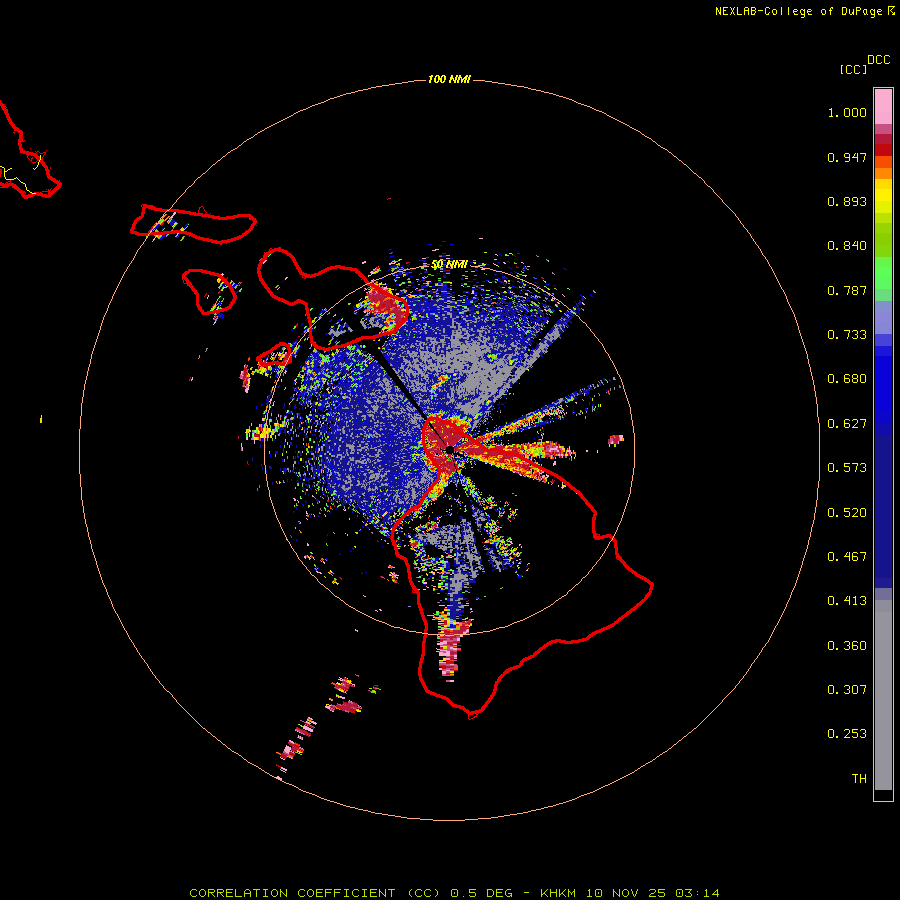Image resolution: width=900 pixels, height=900 pixels.
Task: Select the 1.000 scale value
Action: [847, 112]
